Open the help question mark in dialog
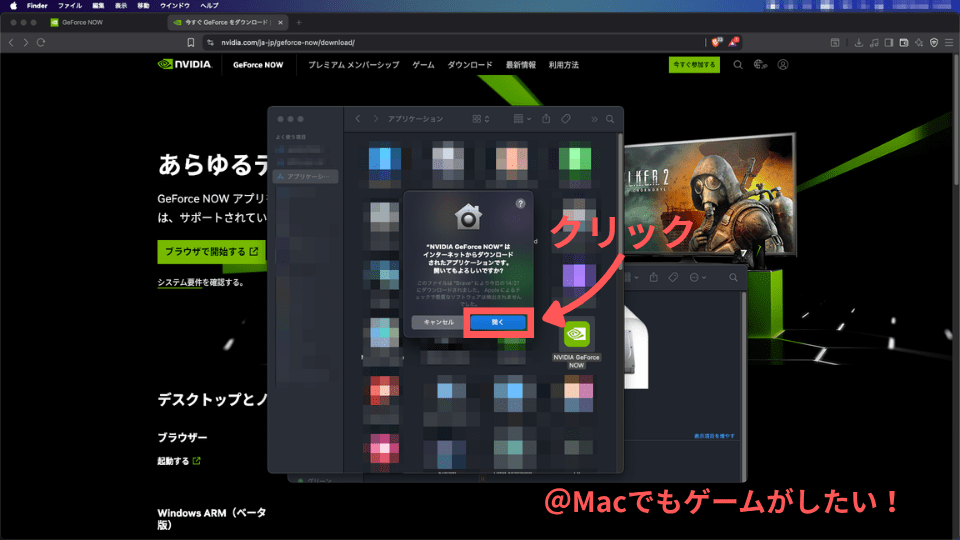Screen dimensions: 960x540 pos(520,203)
